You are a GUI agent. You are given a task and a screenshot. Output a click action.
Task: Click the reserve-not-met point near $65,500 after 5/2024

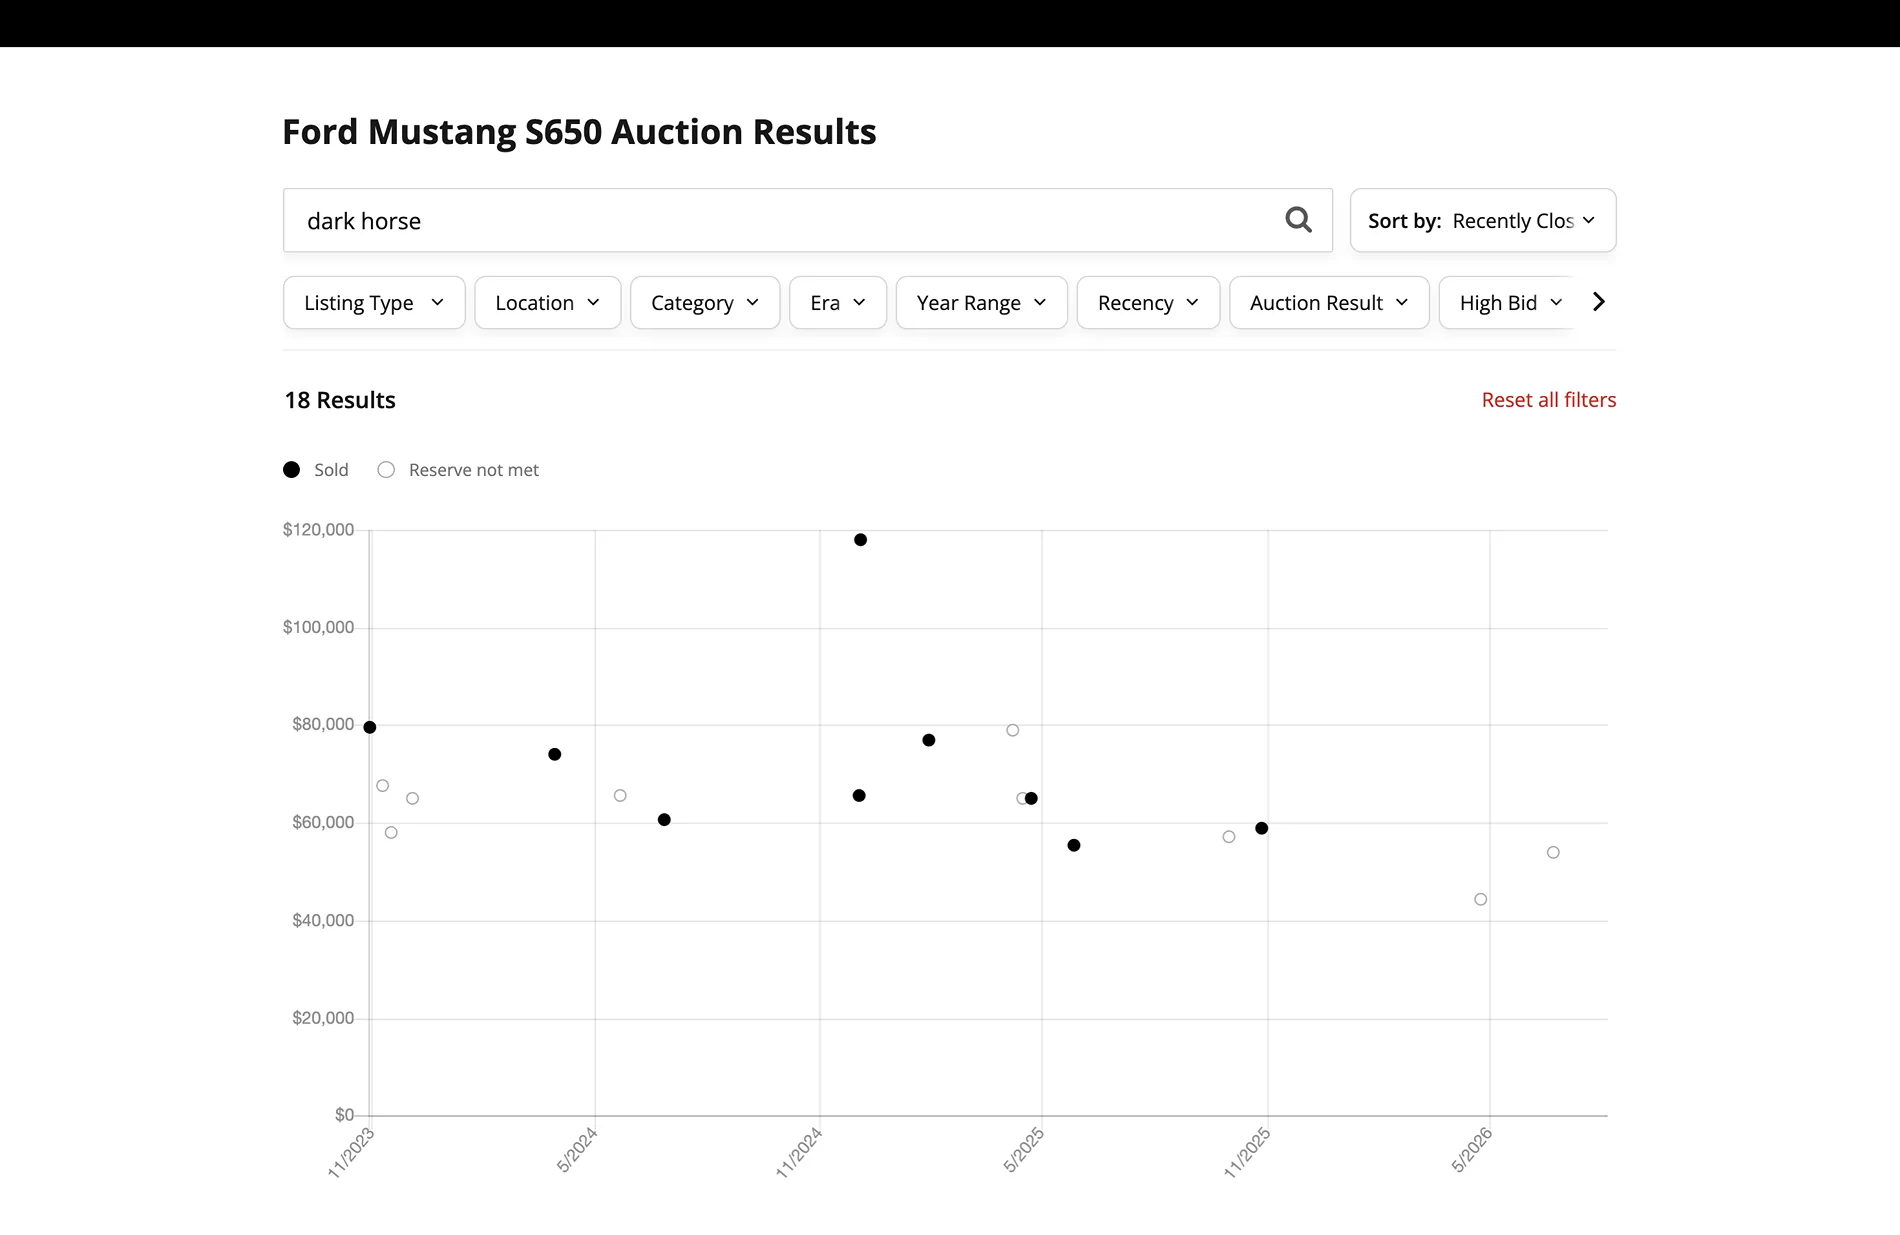click(620, 796)
